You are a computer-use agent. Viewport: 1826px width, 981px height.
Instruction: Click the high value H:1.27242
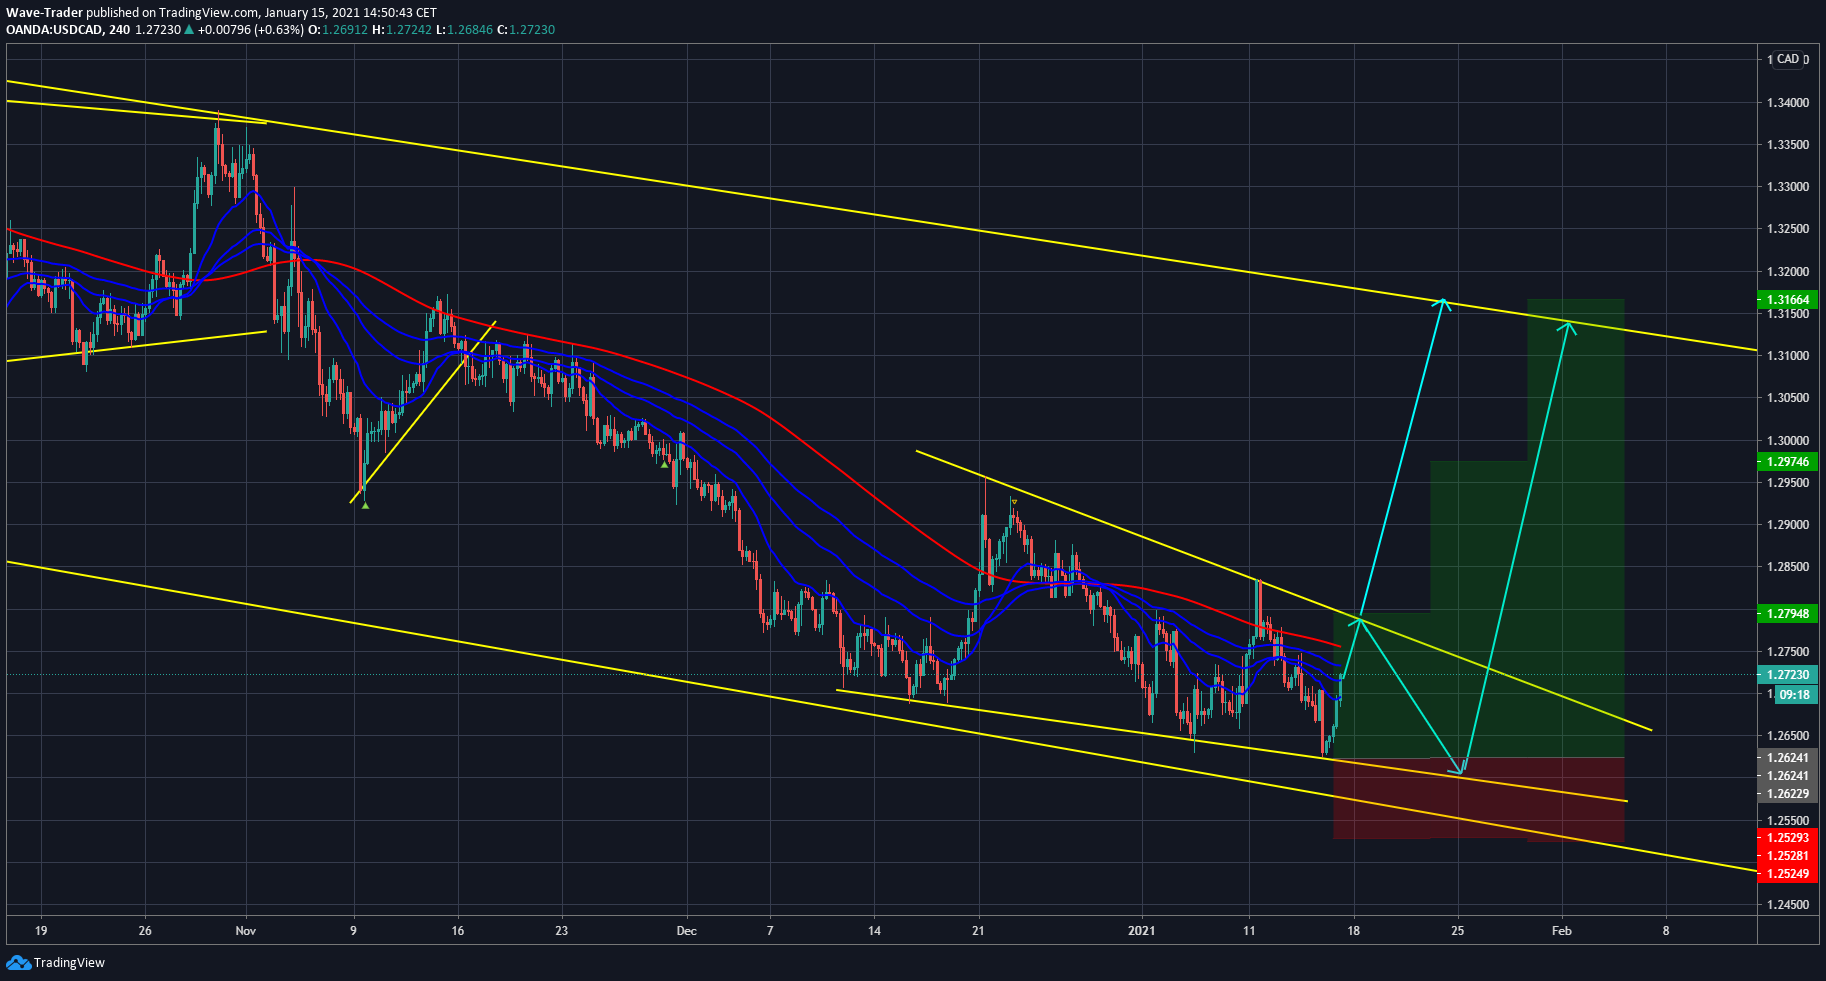(402, 30)
